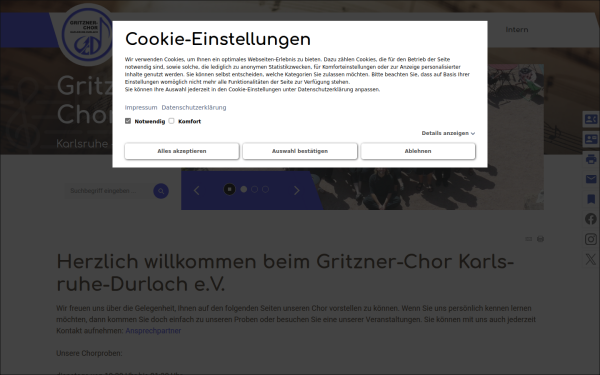Stop the slideshow with the stop button
This screenshot has height=375, width=600.
(x=230, y=189)
